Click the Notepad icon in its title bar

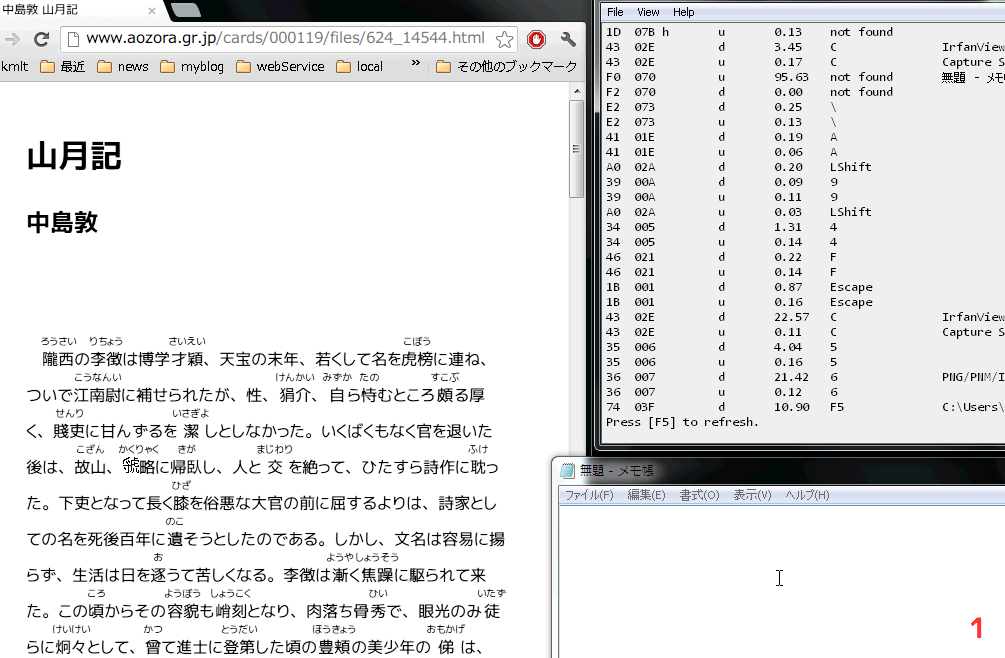(x=567, y=469)
